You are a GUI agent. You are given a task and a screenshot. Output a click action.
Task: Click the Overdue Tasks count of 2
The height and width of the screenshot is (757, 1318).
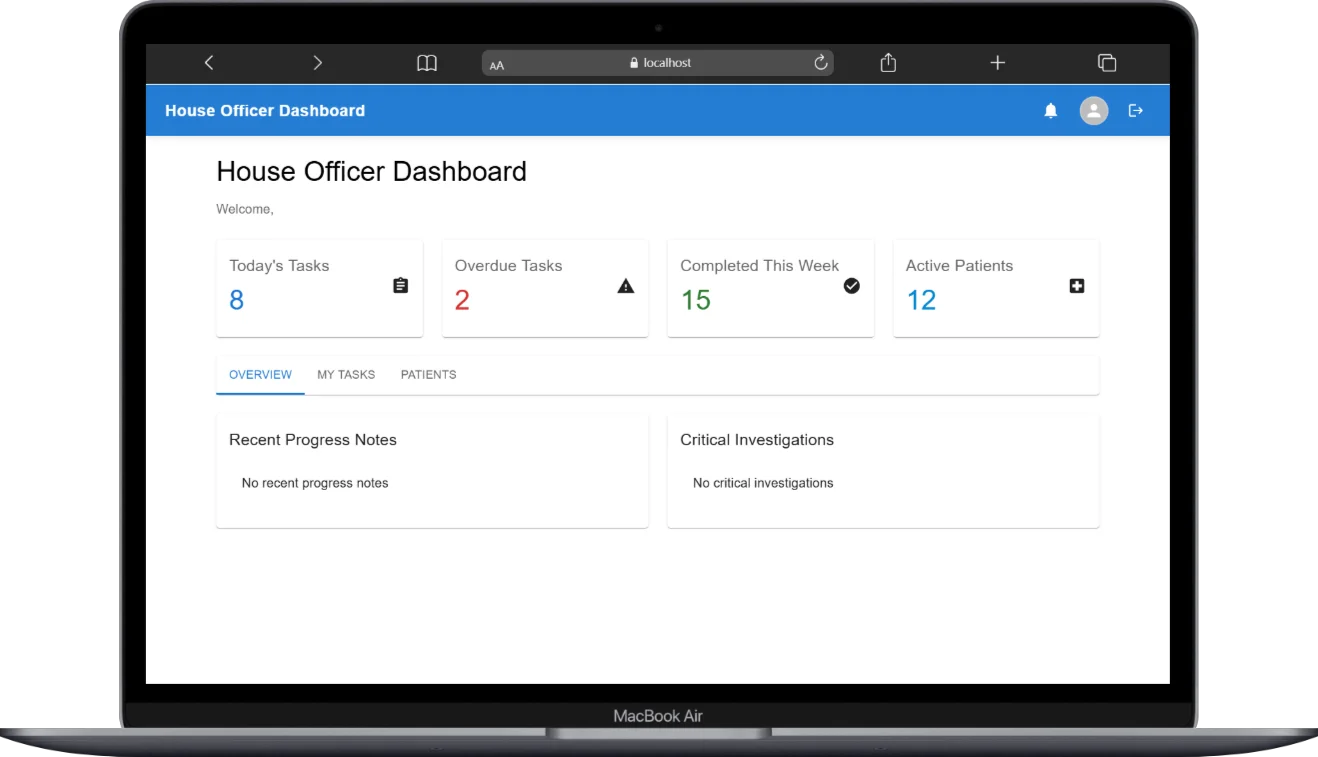(x=461, y=299)
